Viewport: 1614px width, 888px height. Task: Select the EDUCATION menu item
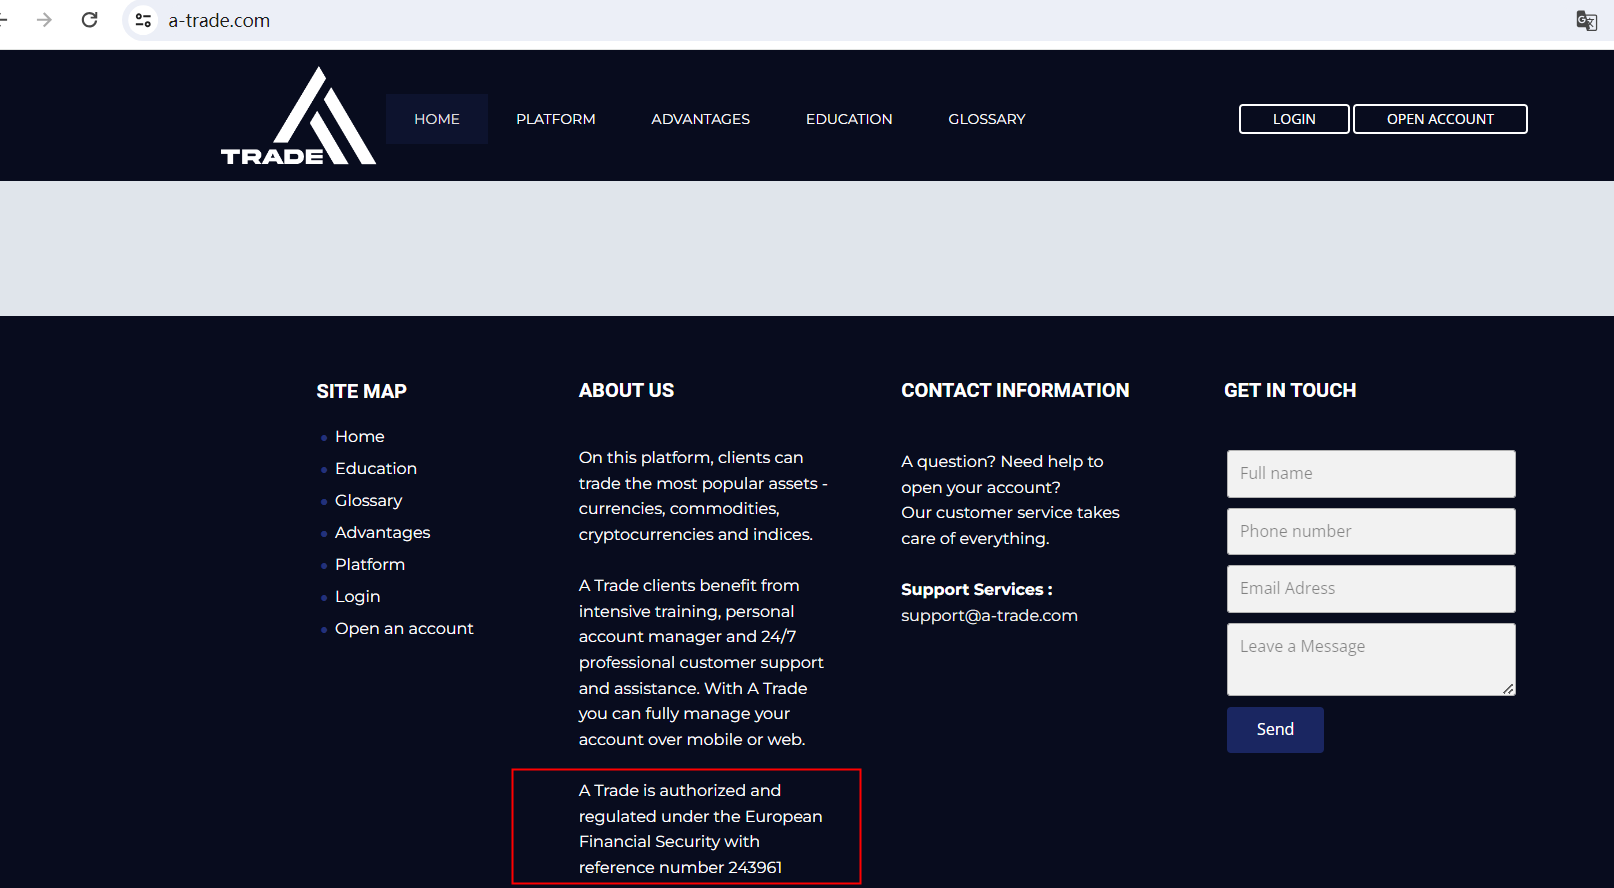tap(849, 119)
